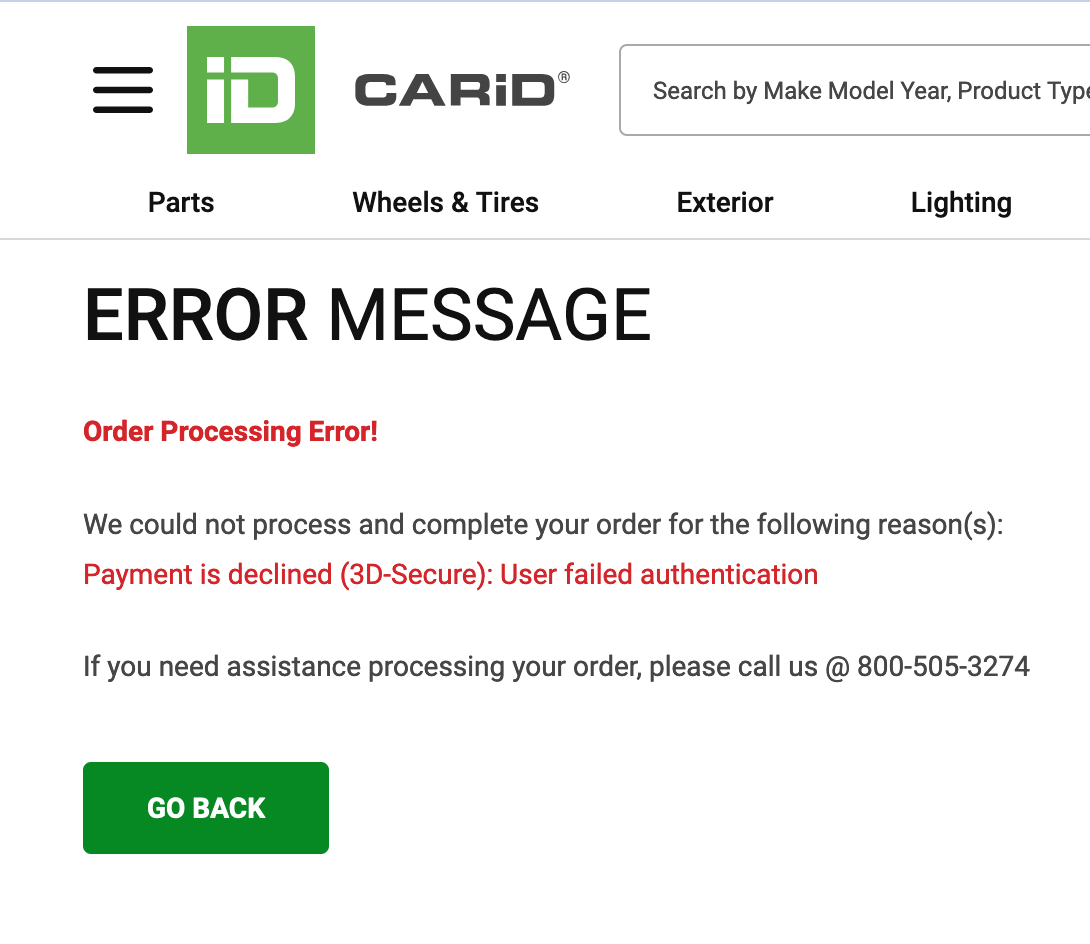Click the search box placeholder text
Viewport: 1090px width, 944px height.
tap(869, 90)
